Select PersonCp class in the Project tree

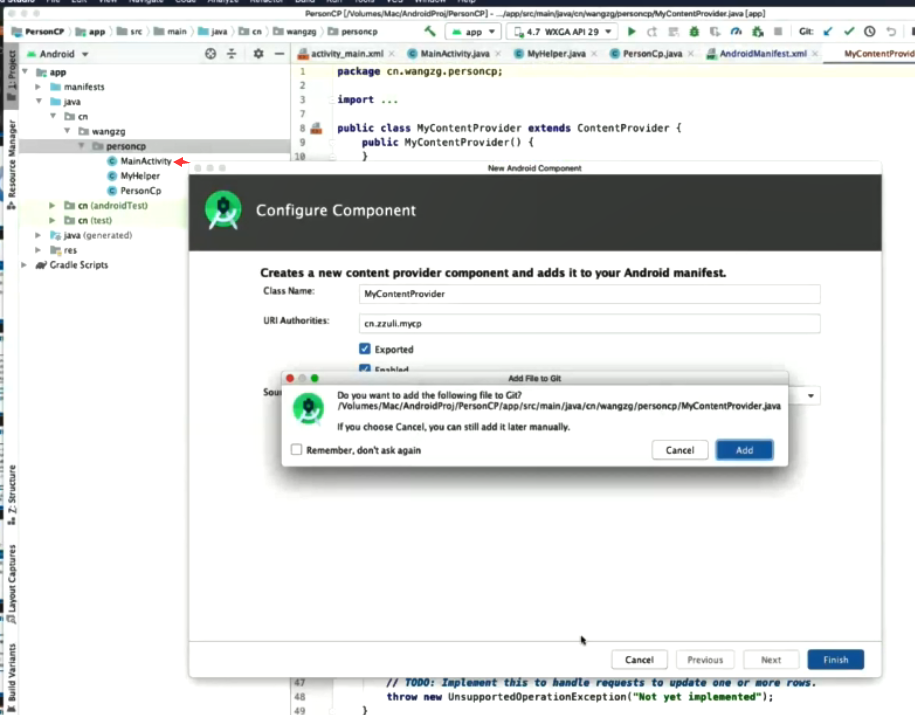point(141,190)
